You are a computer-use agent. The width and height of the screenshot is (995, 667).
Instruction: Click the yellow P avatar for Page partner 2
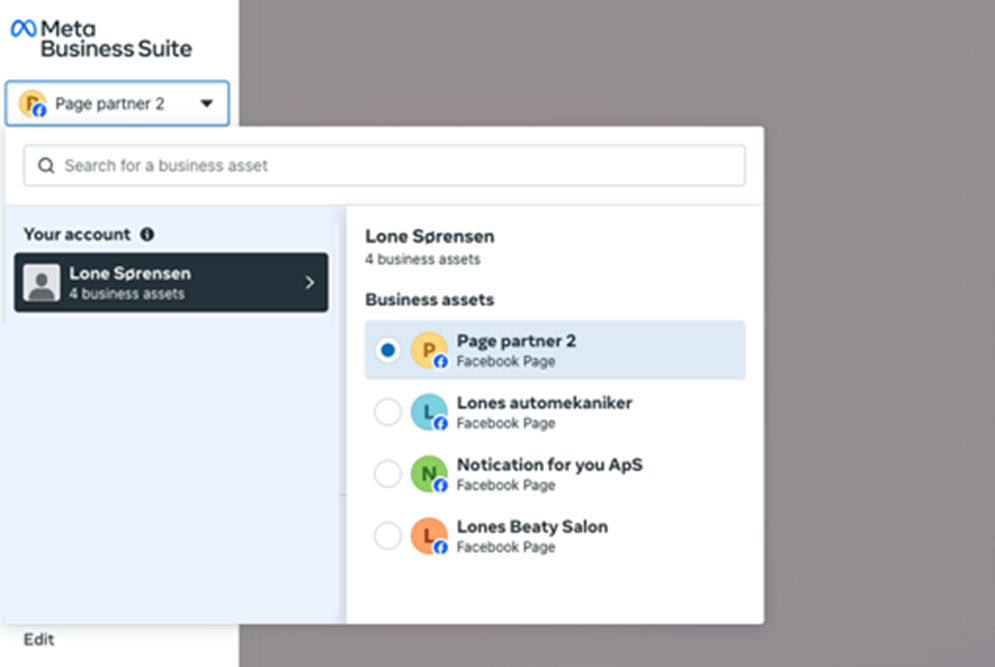pos(430,350)
